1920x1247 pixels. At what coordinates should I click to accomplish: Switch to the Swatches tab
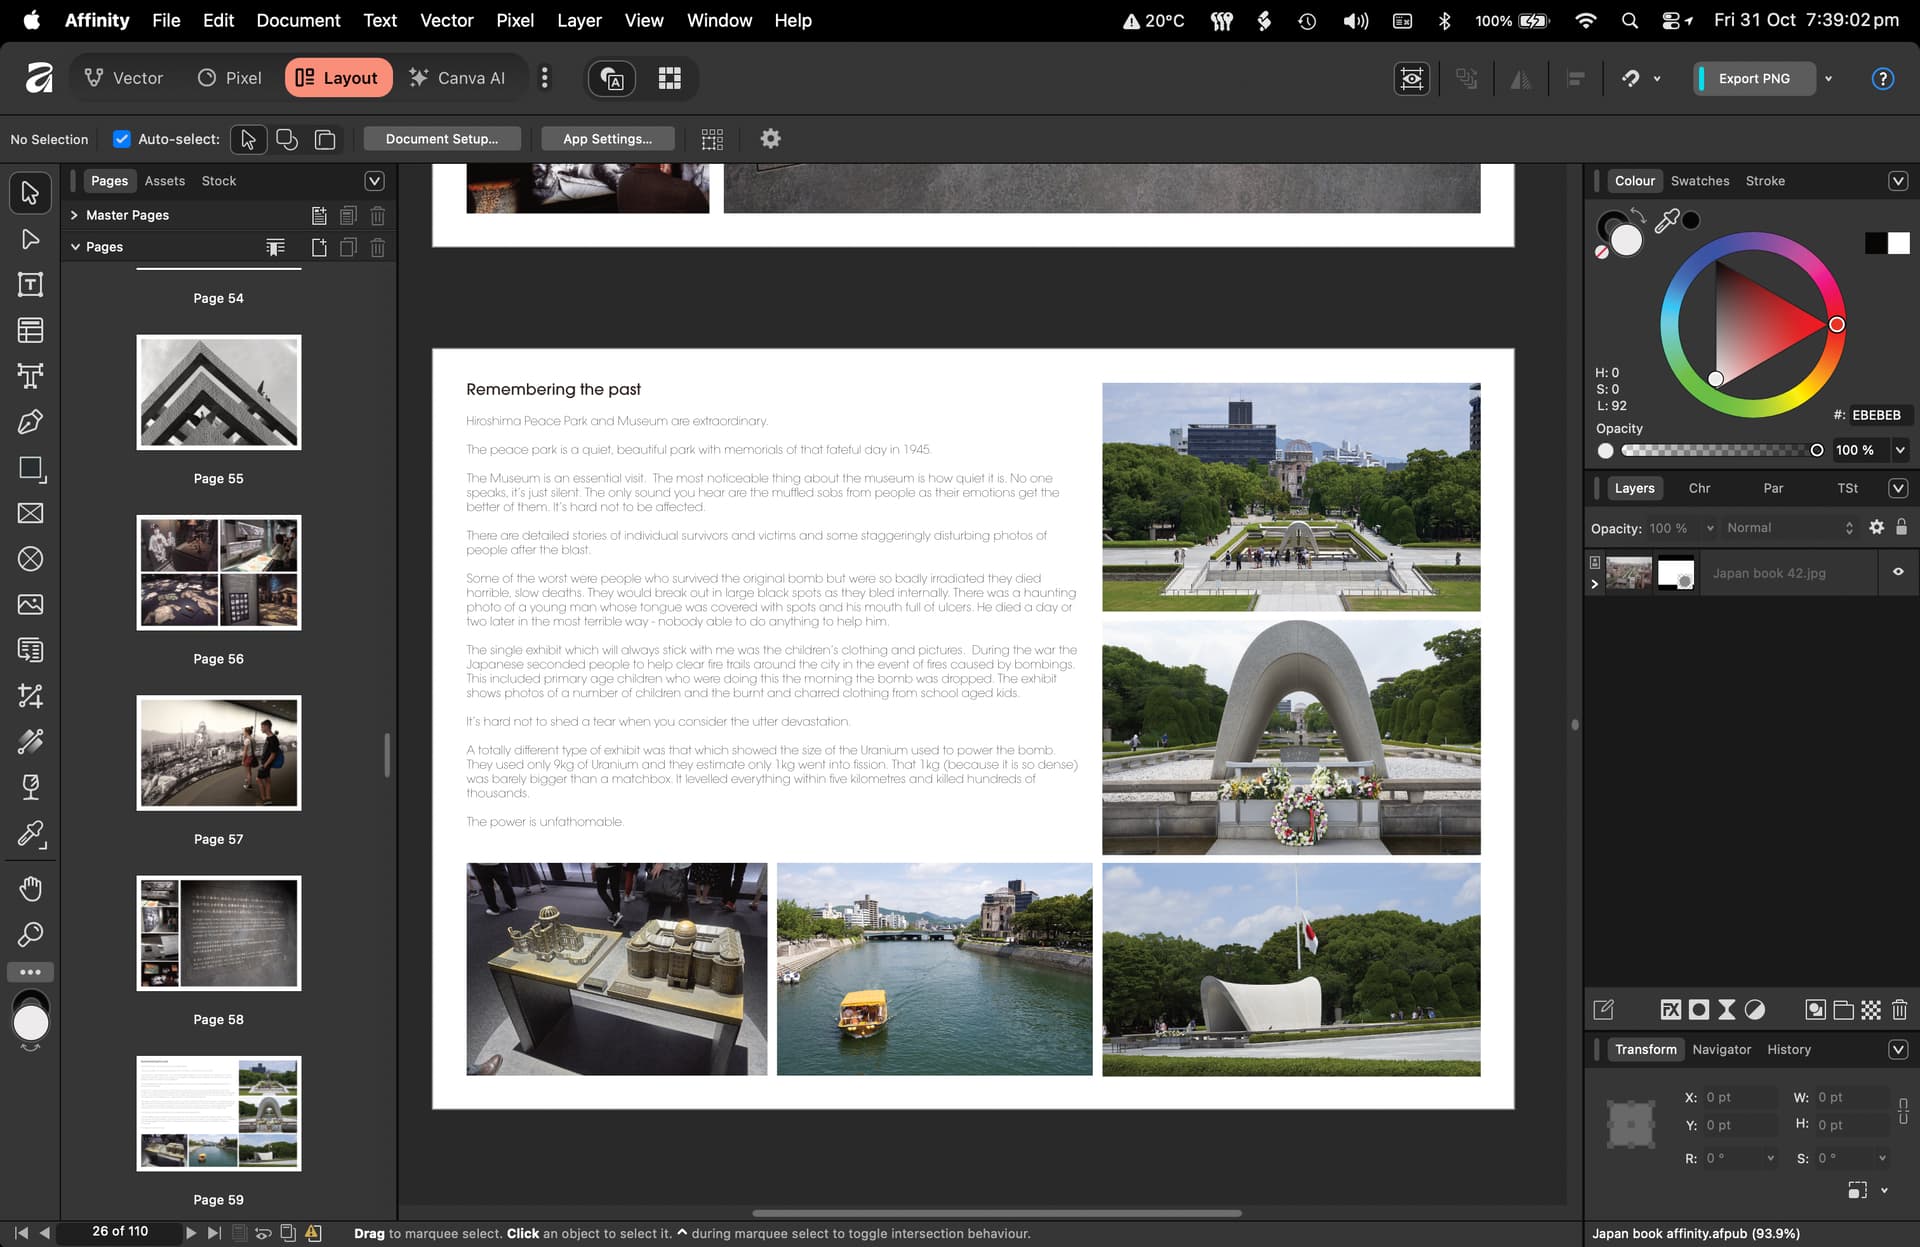pos(1699,181)
